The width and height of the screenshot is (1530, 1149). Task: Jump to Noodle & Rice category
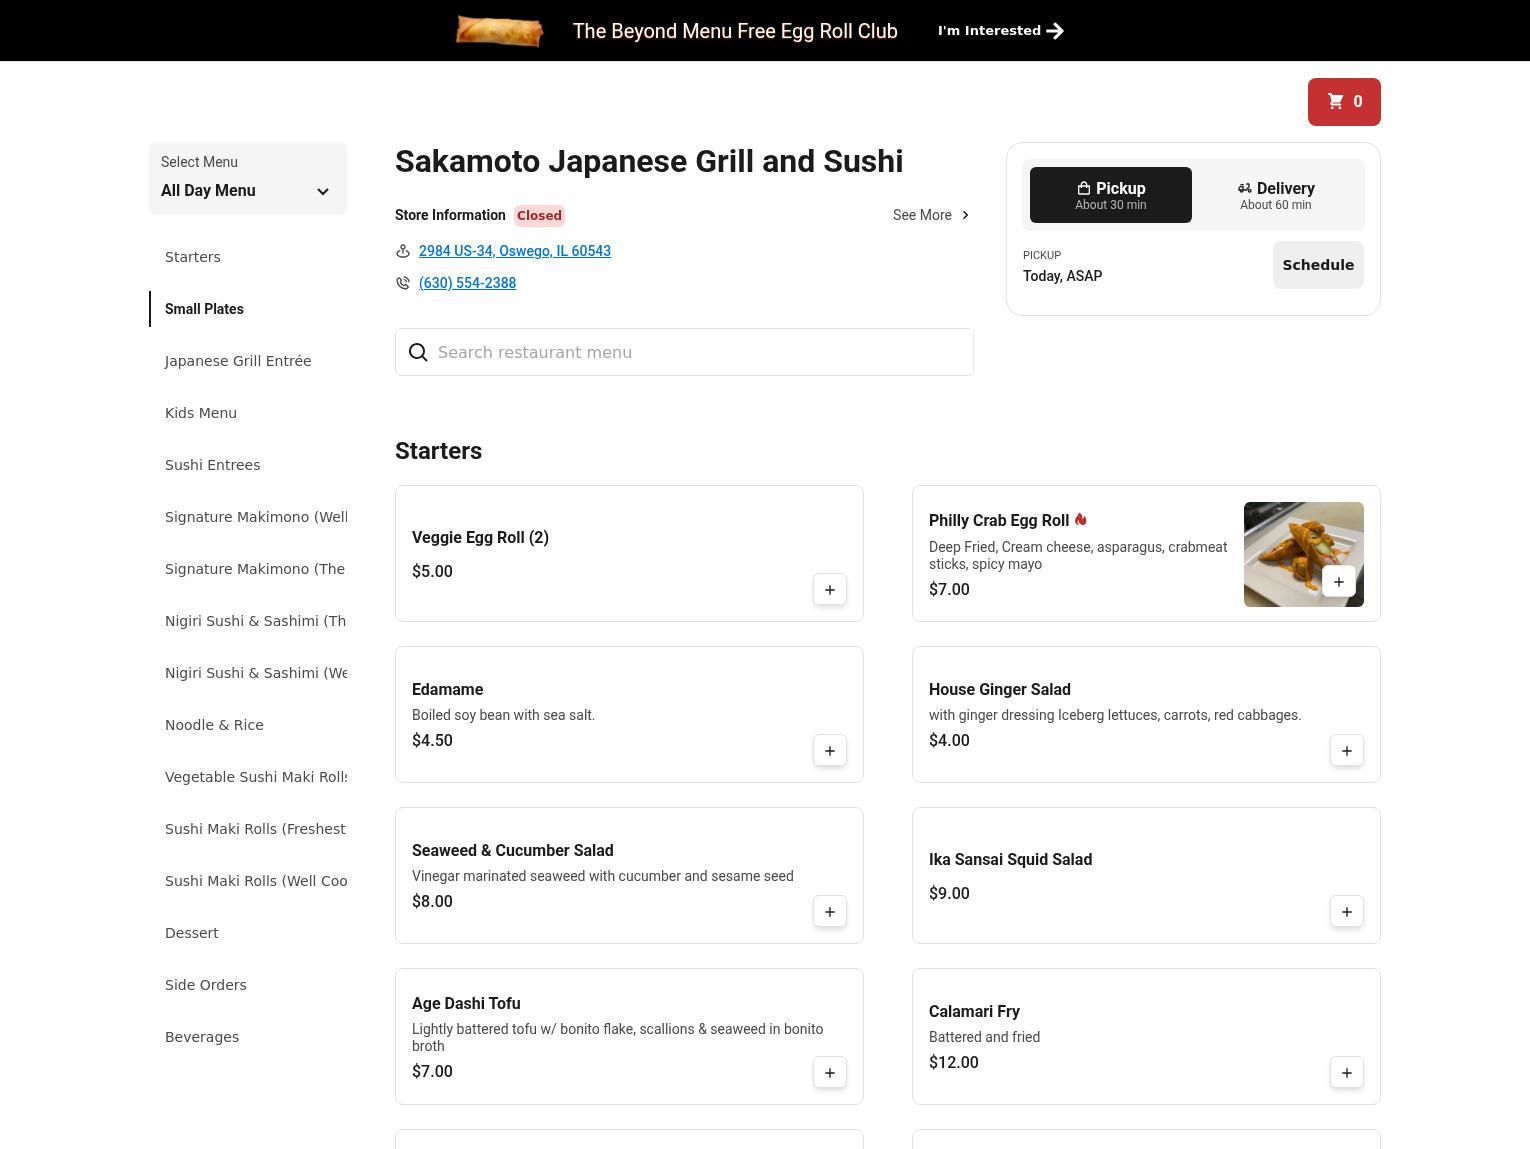pyautogui.click(x=214, y=725)
